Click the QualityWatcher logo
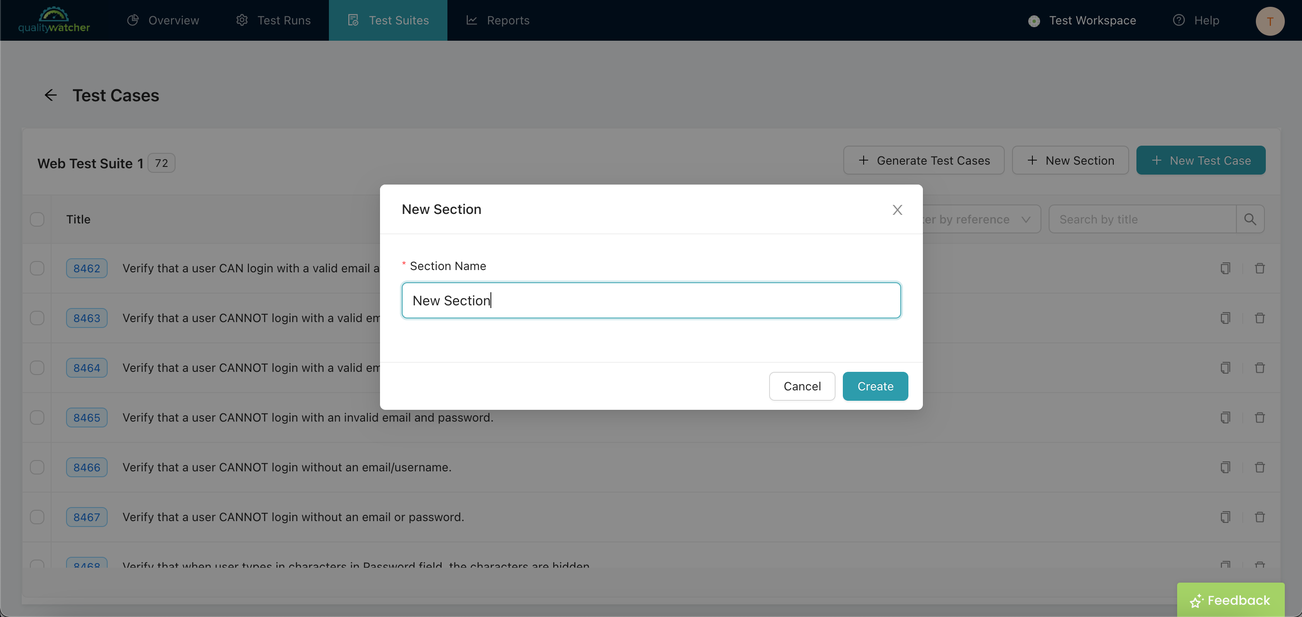Image resolution: width=1302 pixels, height=617 pixels. pyautogui.click(x=54, y=19)
